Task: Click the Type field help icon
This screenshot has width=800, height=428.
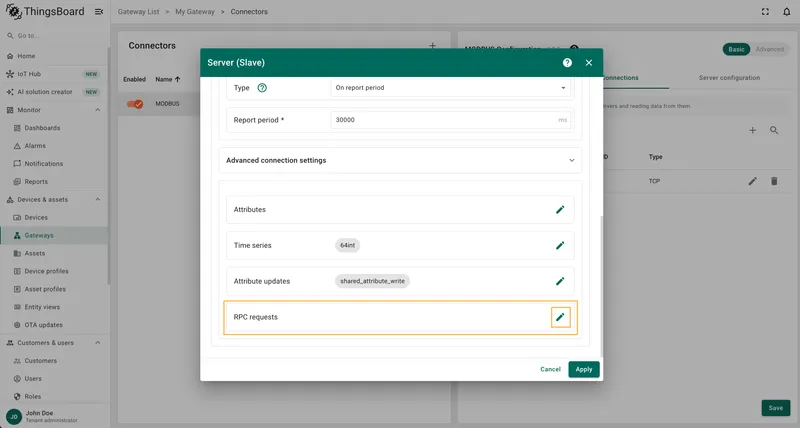Action: pos(262,88)
